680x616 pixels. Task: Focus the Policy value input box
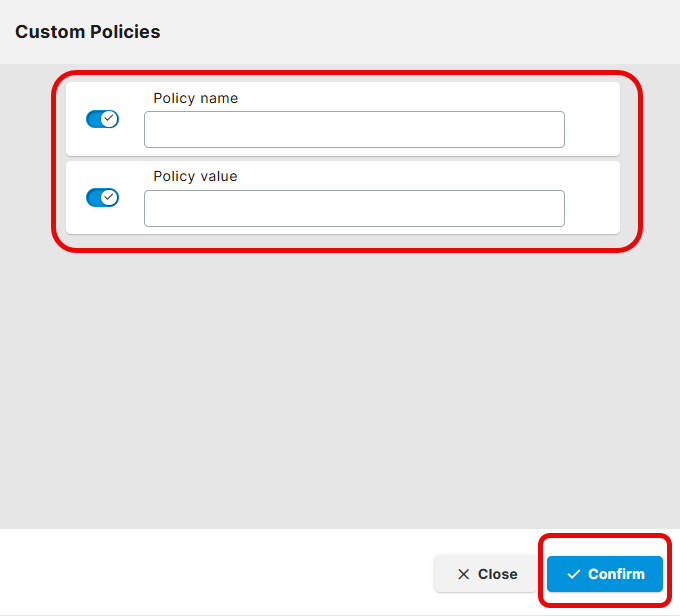[x=354, y=208]
